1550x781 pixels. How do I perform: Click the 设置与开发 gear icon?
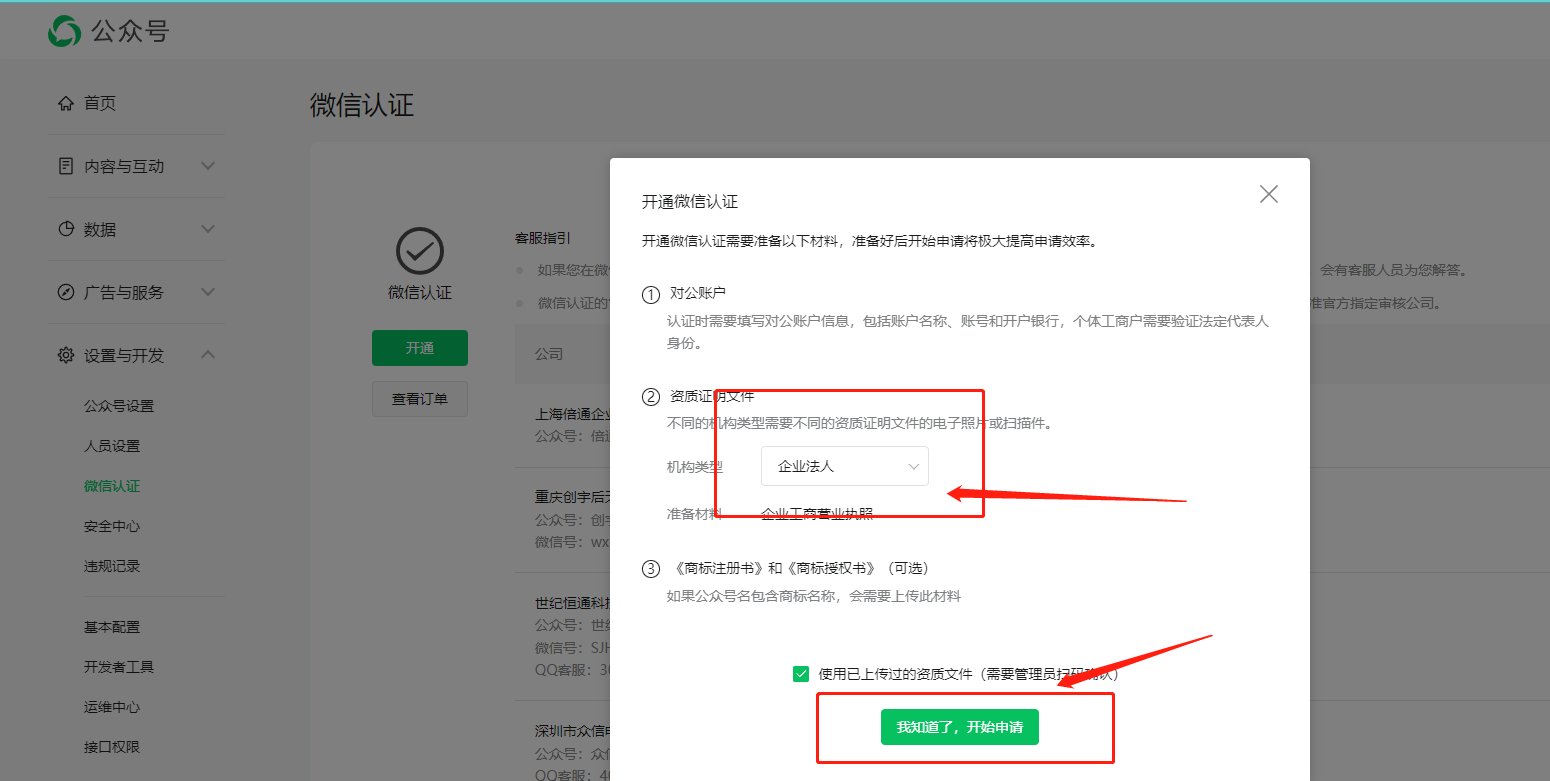[x=66, y=355]
